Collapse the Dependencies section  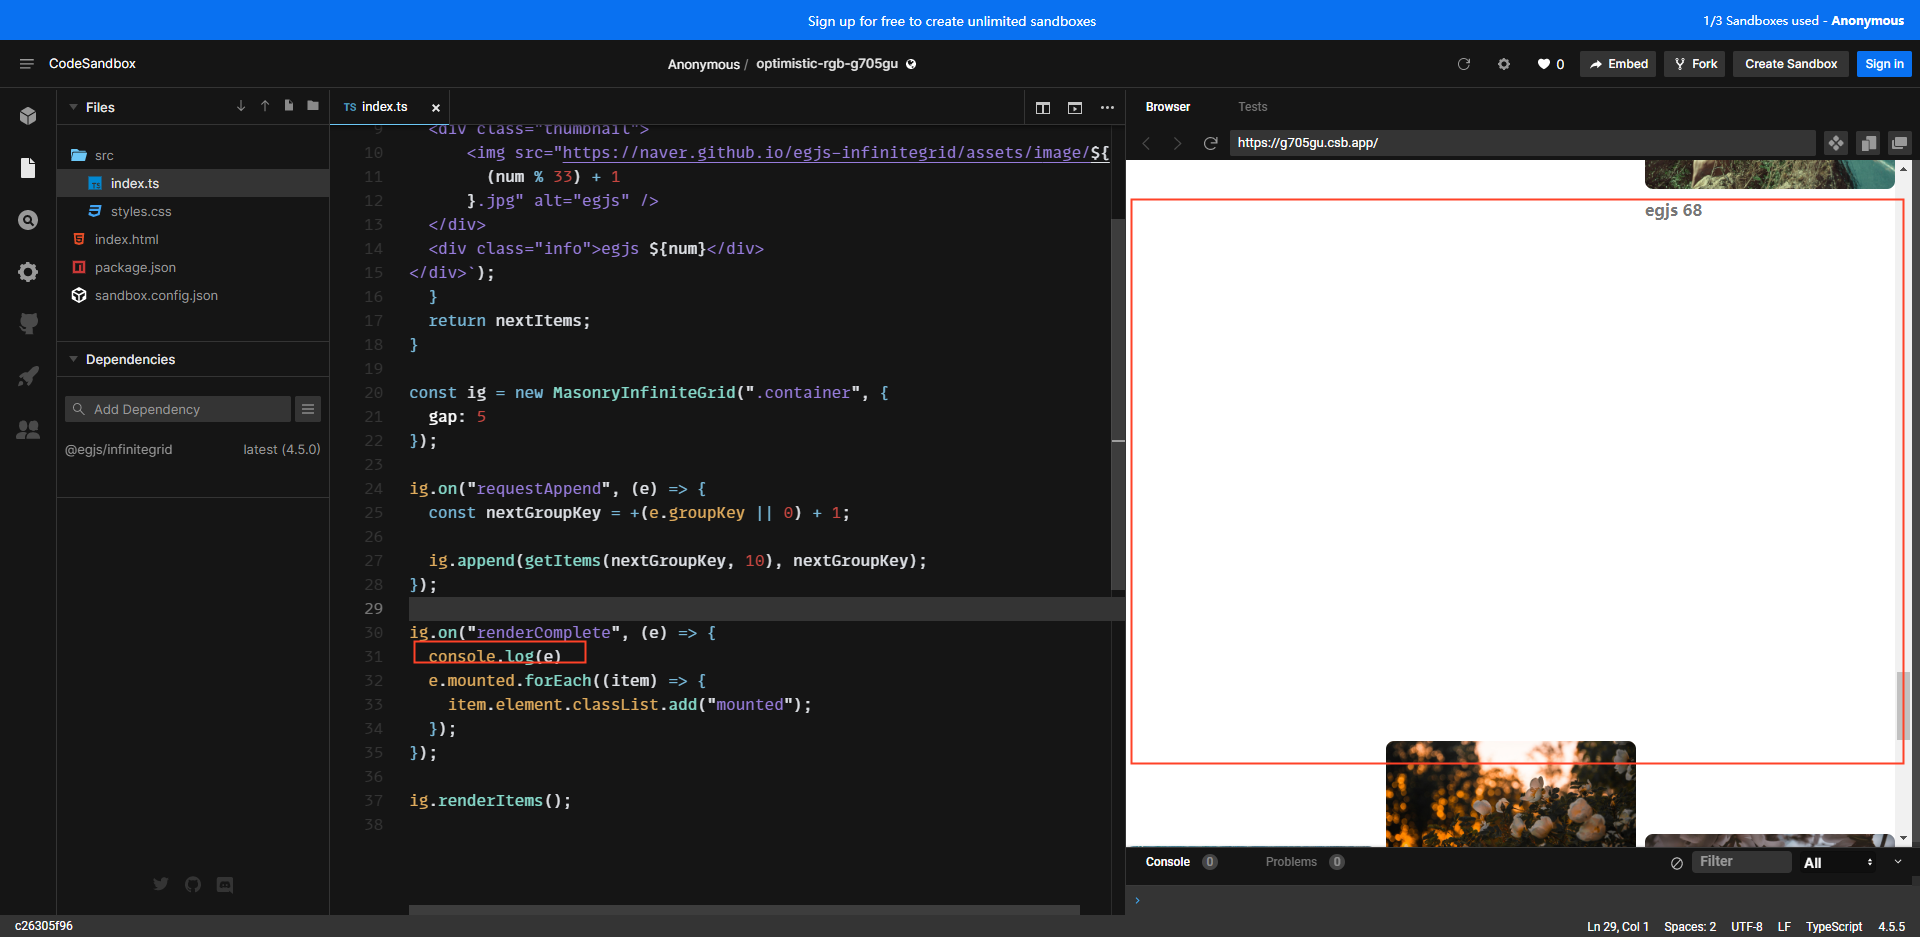point(75,359)
